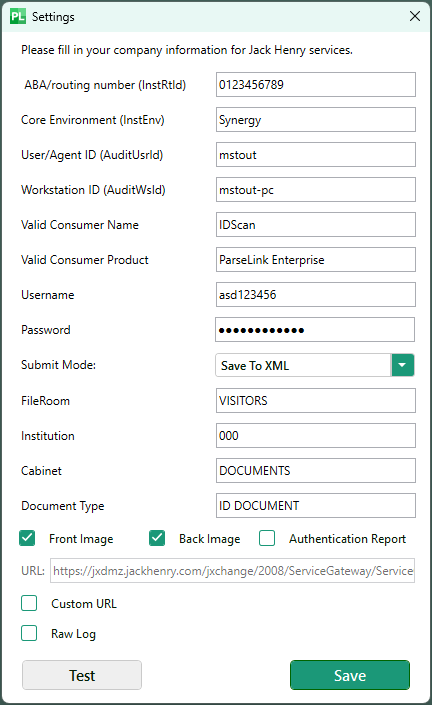The image size is (432, 705).
Task: Enable the Custom URL checkbox
Action: (x=29, y=603)
